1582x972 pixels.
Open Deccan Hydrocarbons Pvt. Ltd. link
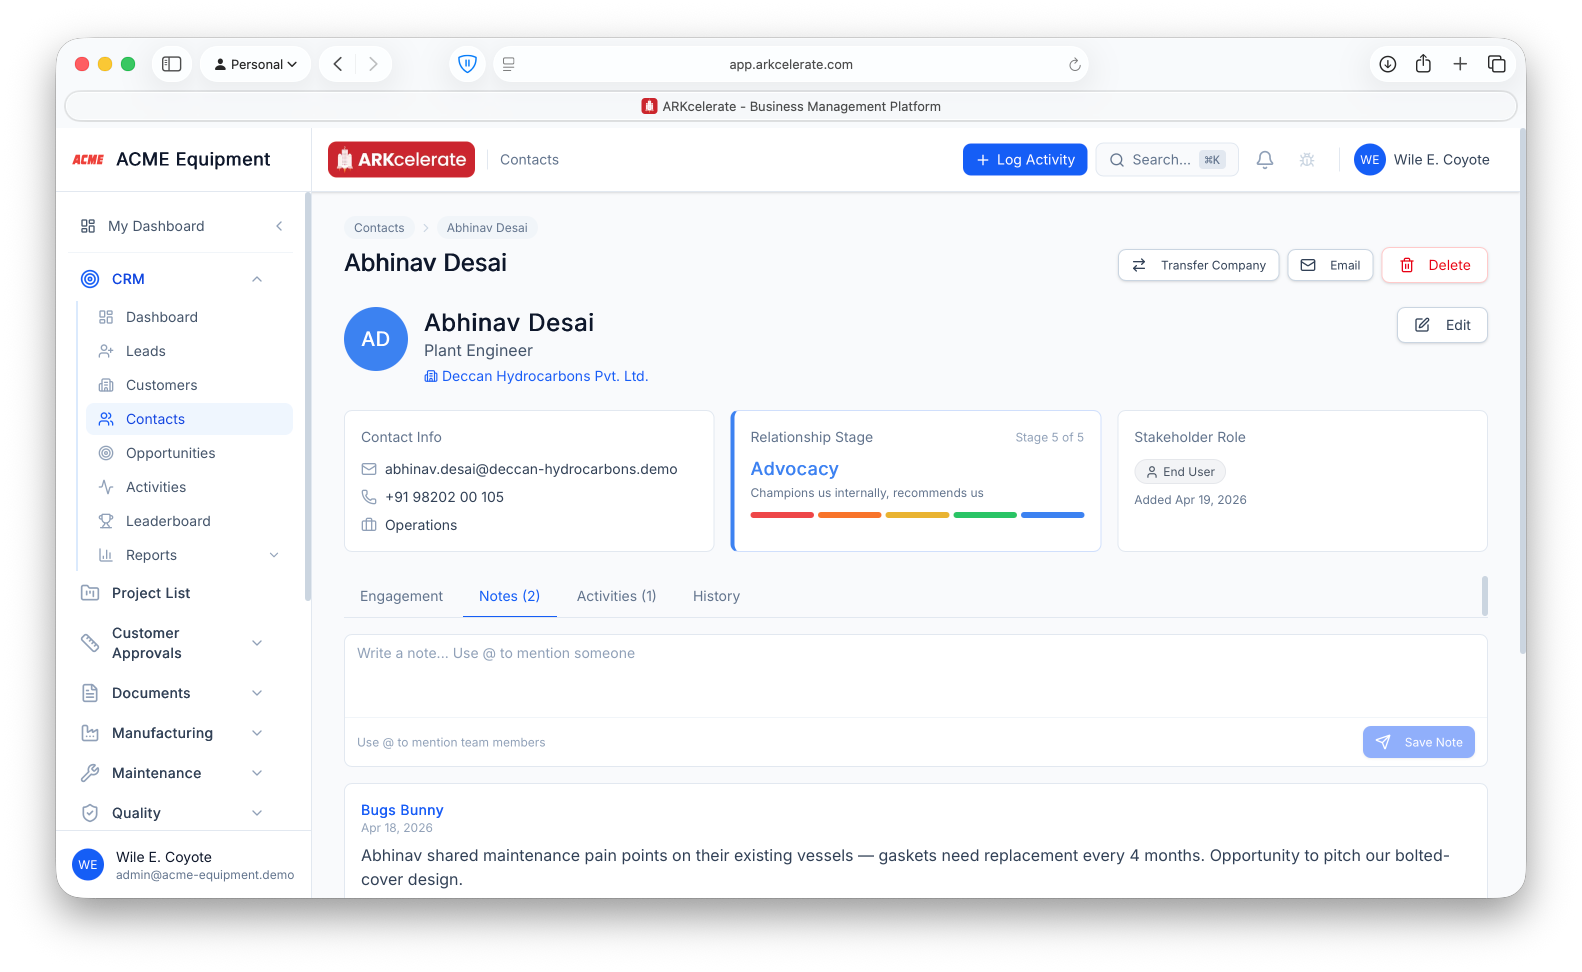[536, 376]
